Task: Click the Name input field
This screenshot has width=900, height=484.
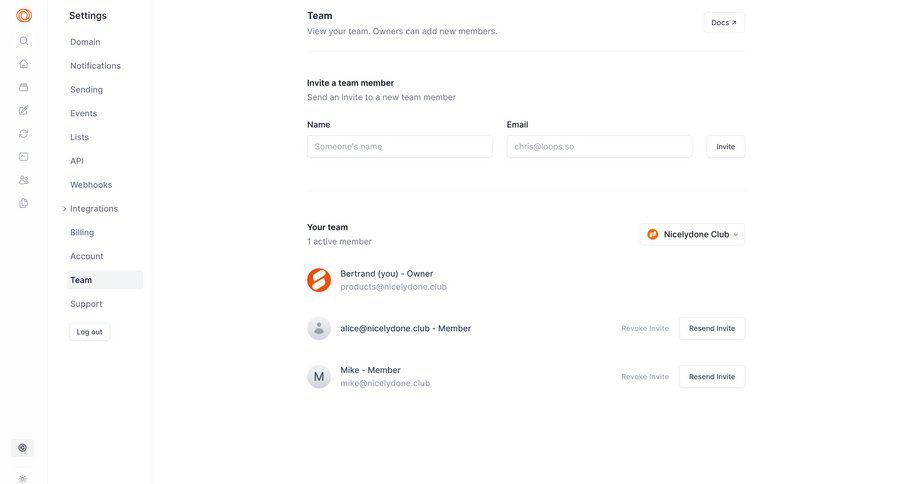Action: coord(399,147)
